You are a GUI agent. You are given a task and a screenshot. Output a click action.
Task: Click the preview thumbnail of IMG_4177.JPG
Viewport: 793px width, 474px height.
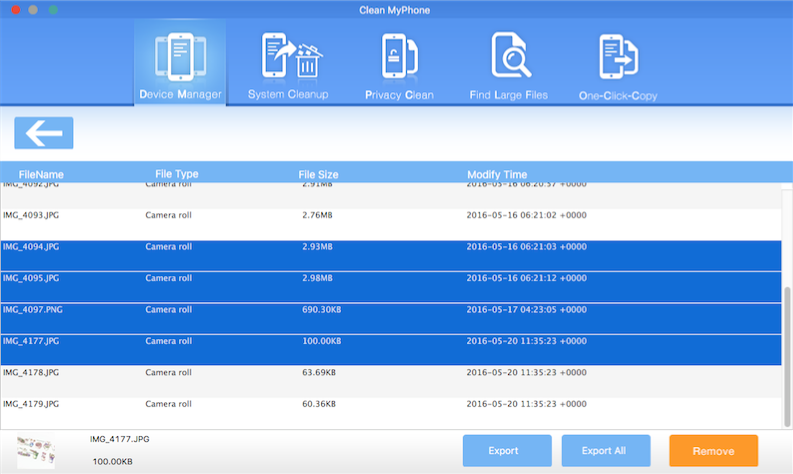coord(36,451)
